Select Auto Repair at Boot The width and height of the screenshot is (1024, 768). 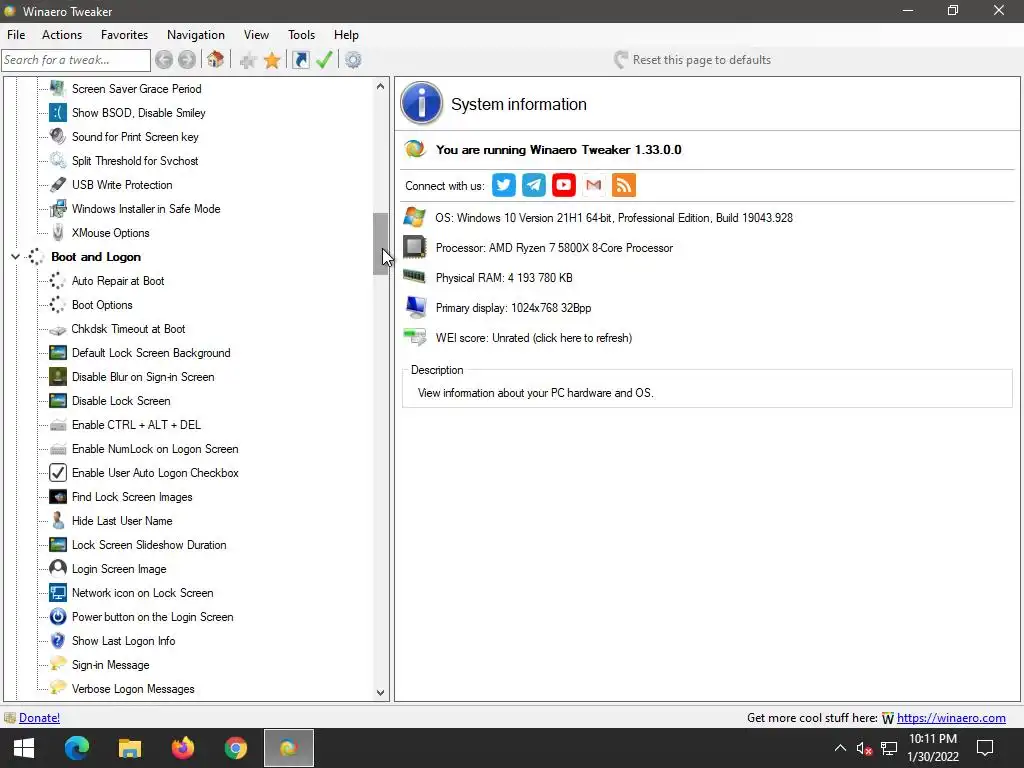118,281
